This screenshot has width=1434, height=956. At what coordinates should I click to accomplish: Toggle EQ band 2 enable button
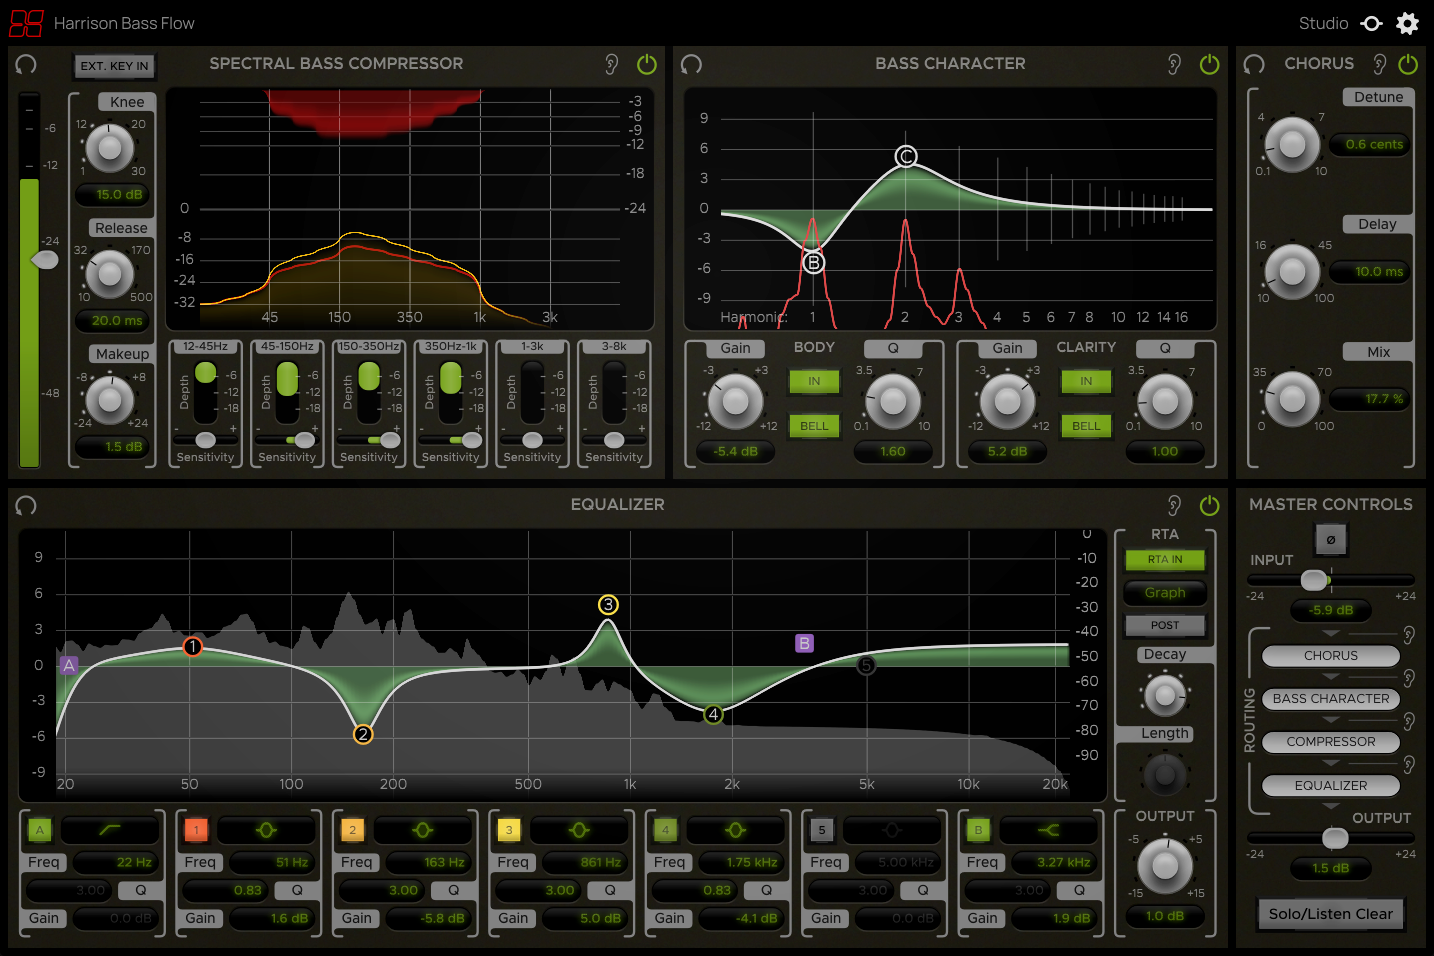coord(352,830)
